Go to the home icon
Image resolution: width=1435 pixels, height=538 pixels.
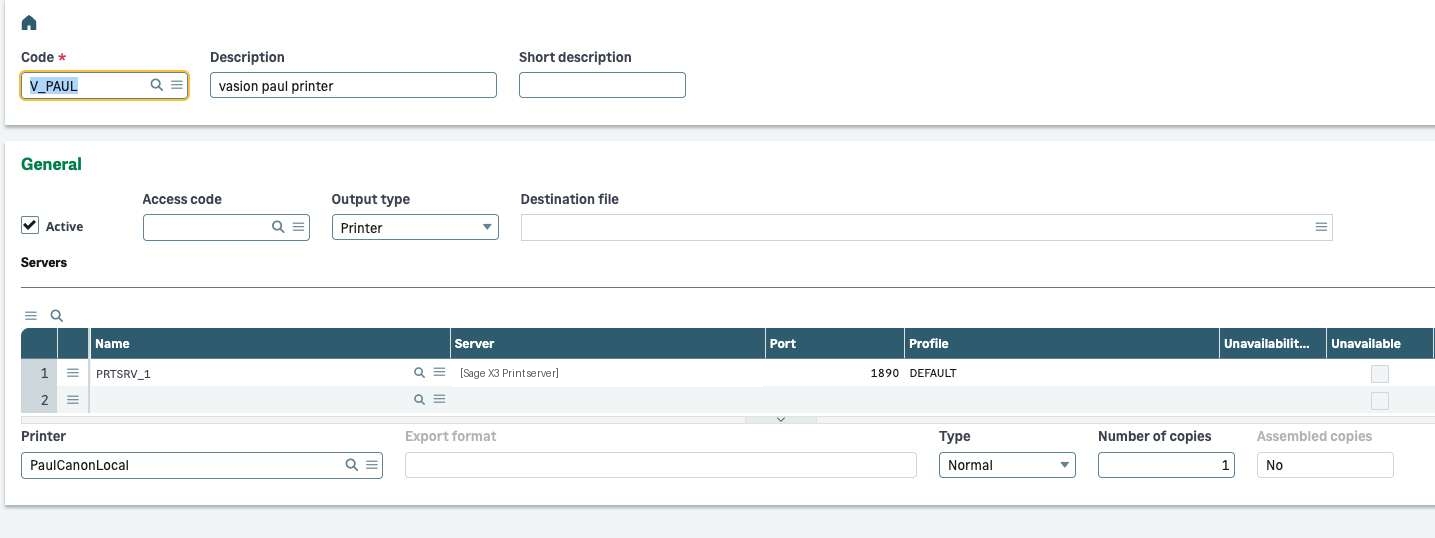(x=29, y=22)
